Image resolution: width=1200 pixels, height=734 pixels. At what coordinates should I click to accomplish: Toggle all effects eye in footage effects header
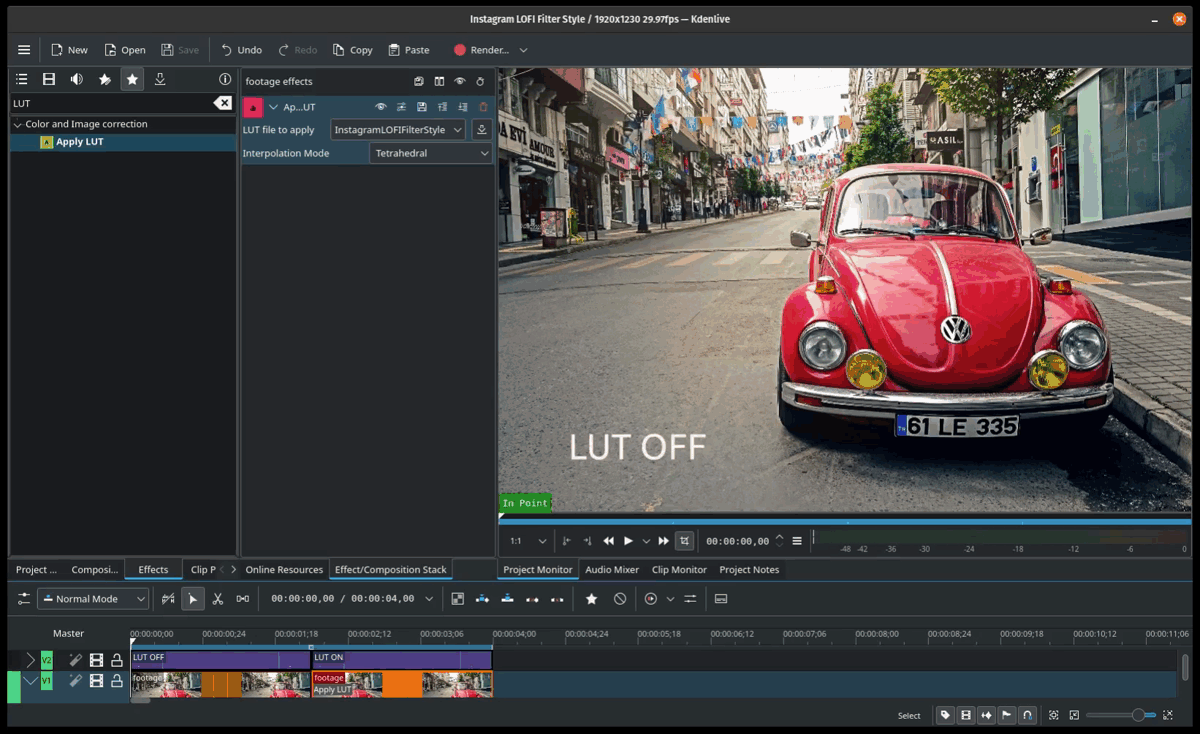(459, 81)
